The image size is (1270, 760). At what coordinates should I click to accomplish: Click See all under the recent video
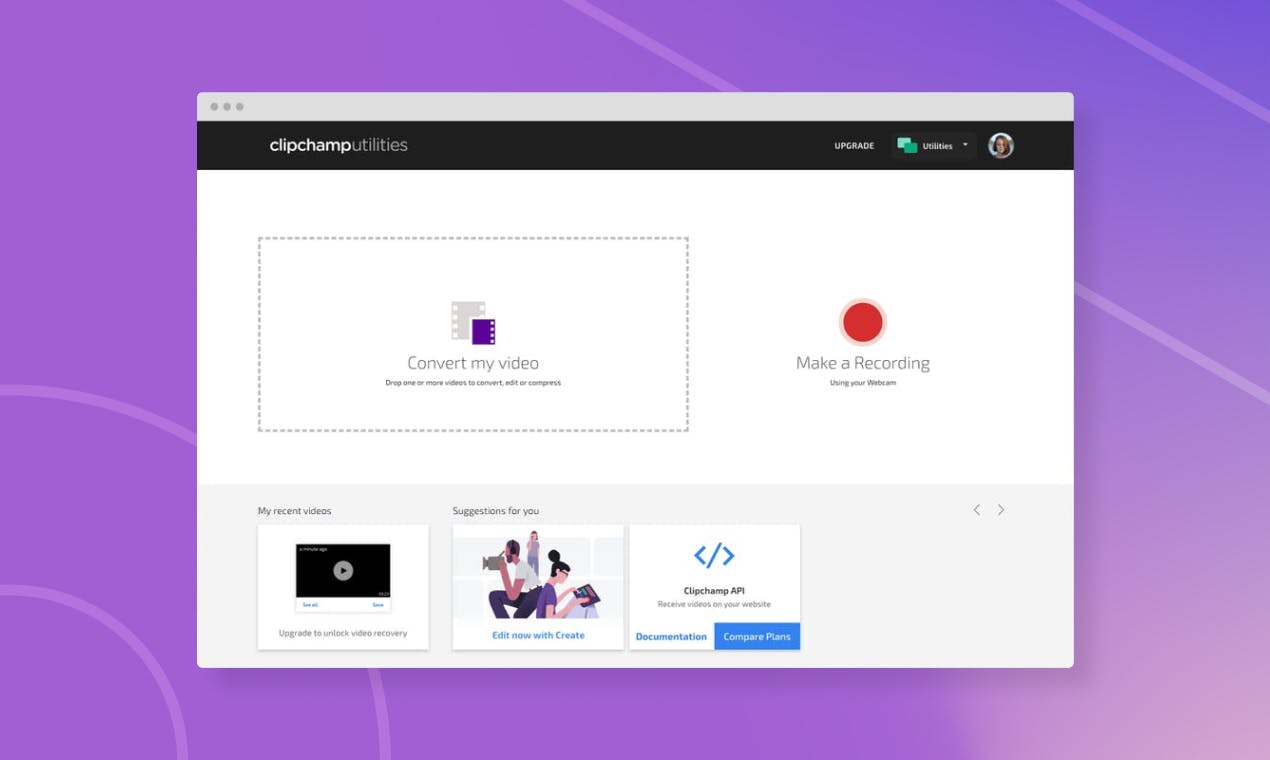pos(310,605)
